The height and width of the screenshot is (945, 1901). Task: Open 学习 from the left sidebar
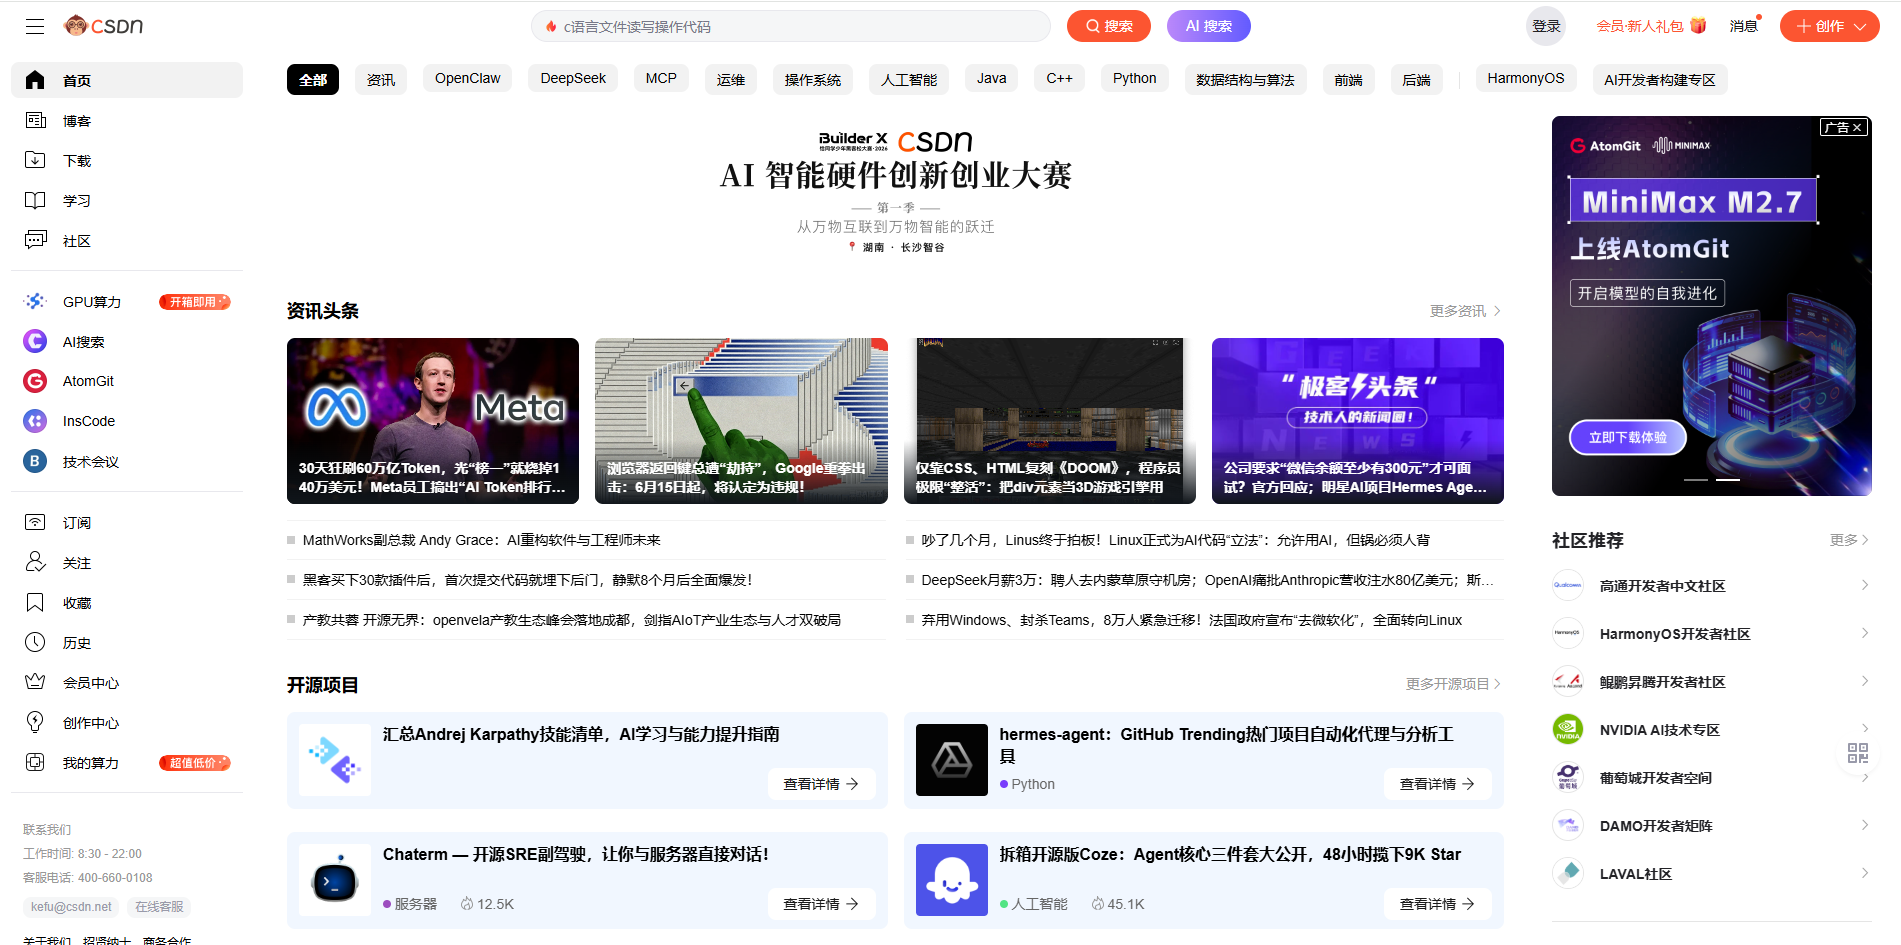(x=77, y=200)
